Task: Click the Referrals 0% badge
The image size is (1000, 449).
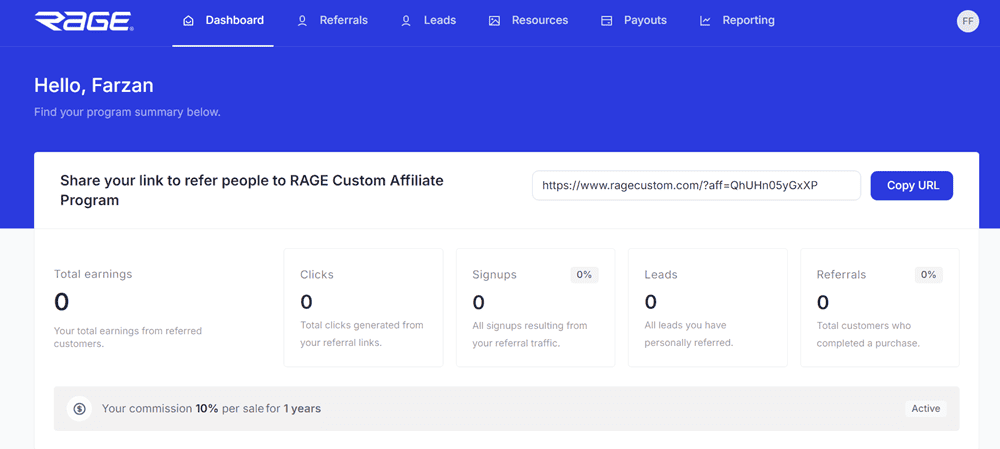Action: pyautogui.click(x=928, y=275)
